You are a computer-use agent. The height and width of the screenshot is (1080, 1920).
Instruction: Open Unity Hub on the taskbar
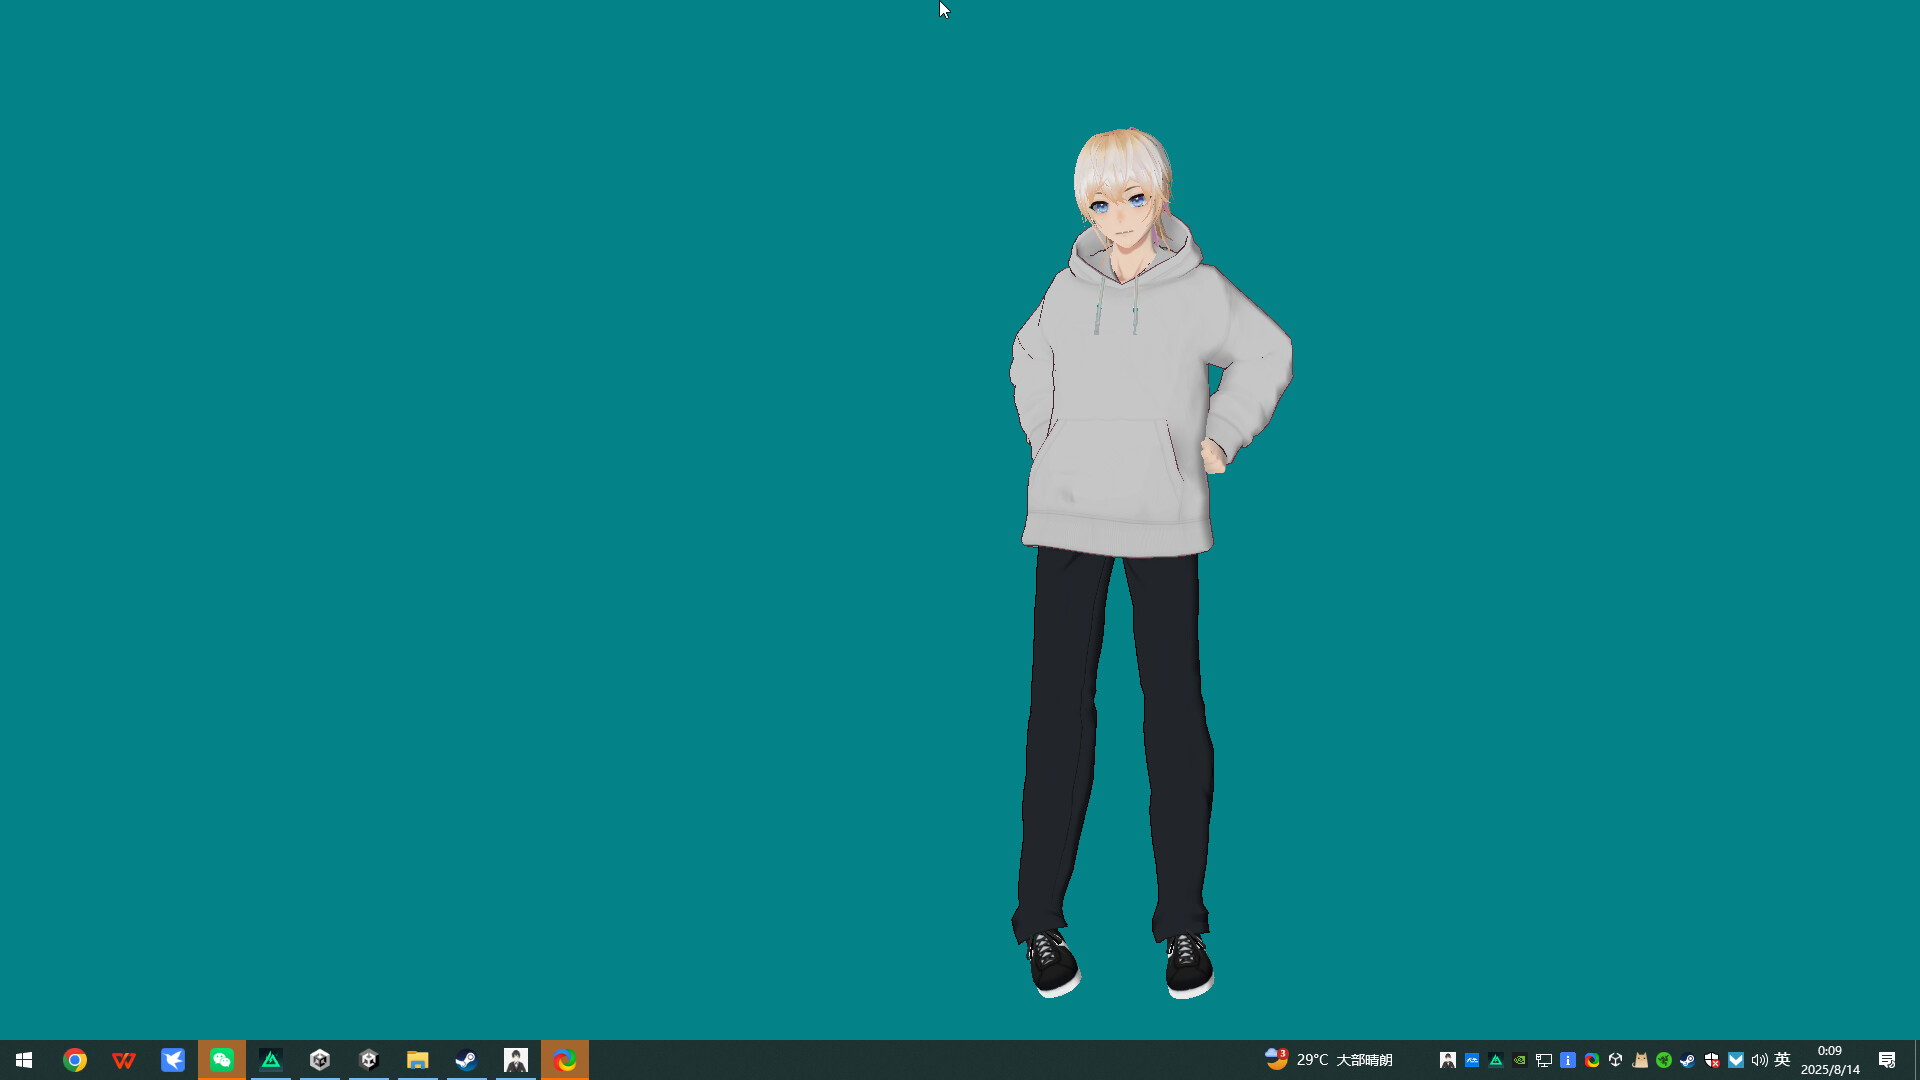320,1059
